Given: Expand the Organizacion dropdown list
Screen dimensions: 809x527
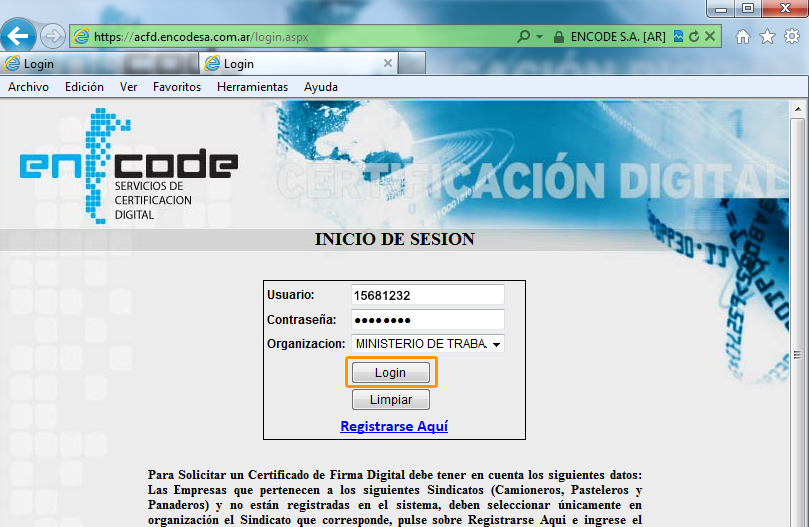Looking at the screenshot, I should 496,344.
